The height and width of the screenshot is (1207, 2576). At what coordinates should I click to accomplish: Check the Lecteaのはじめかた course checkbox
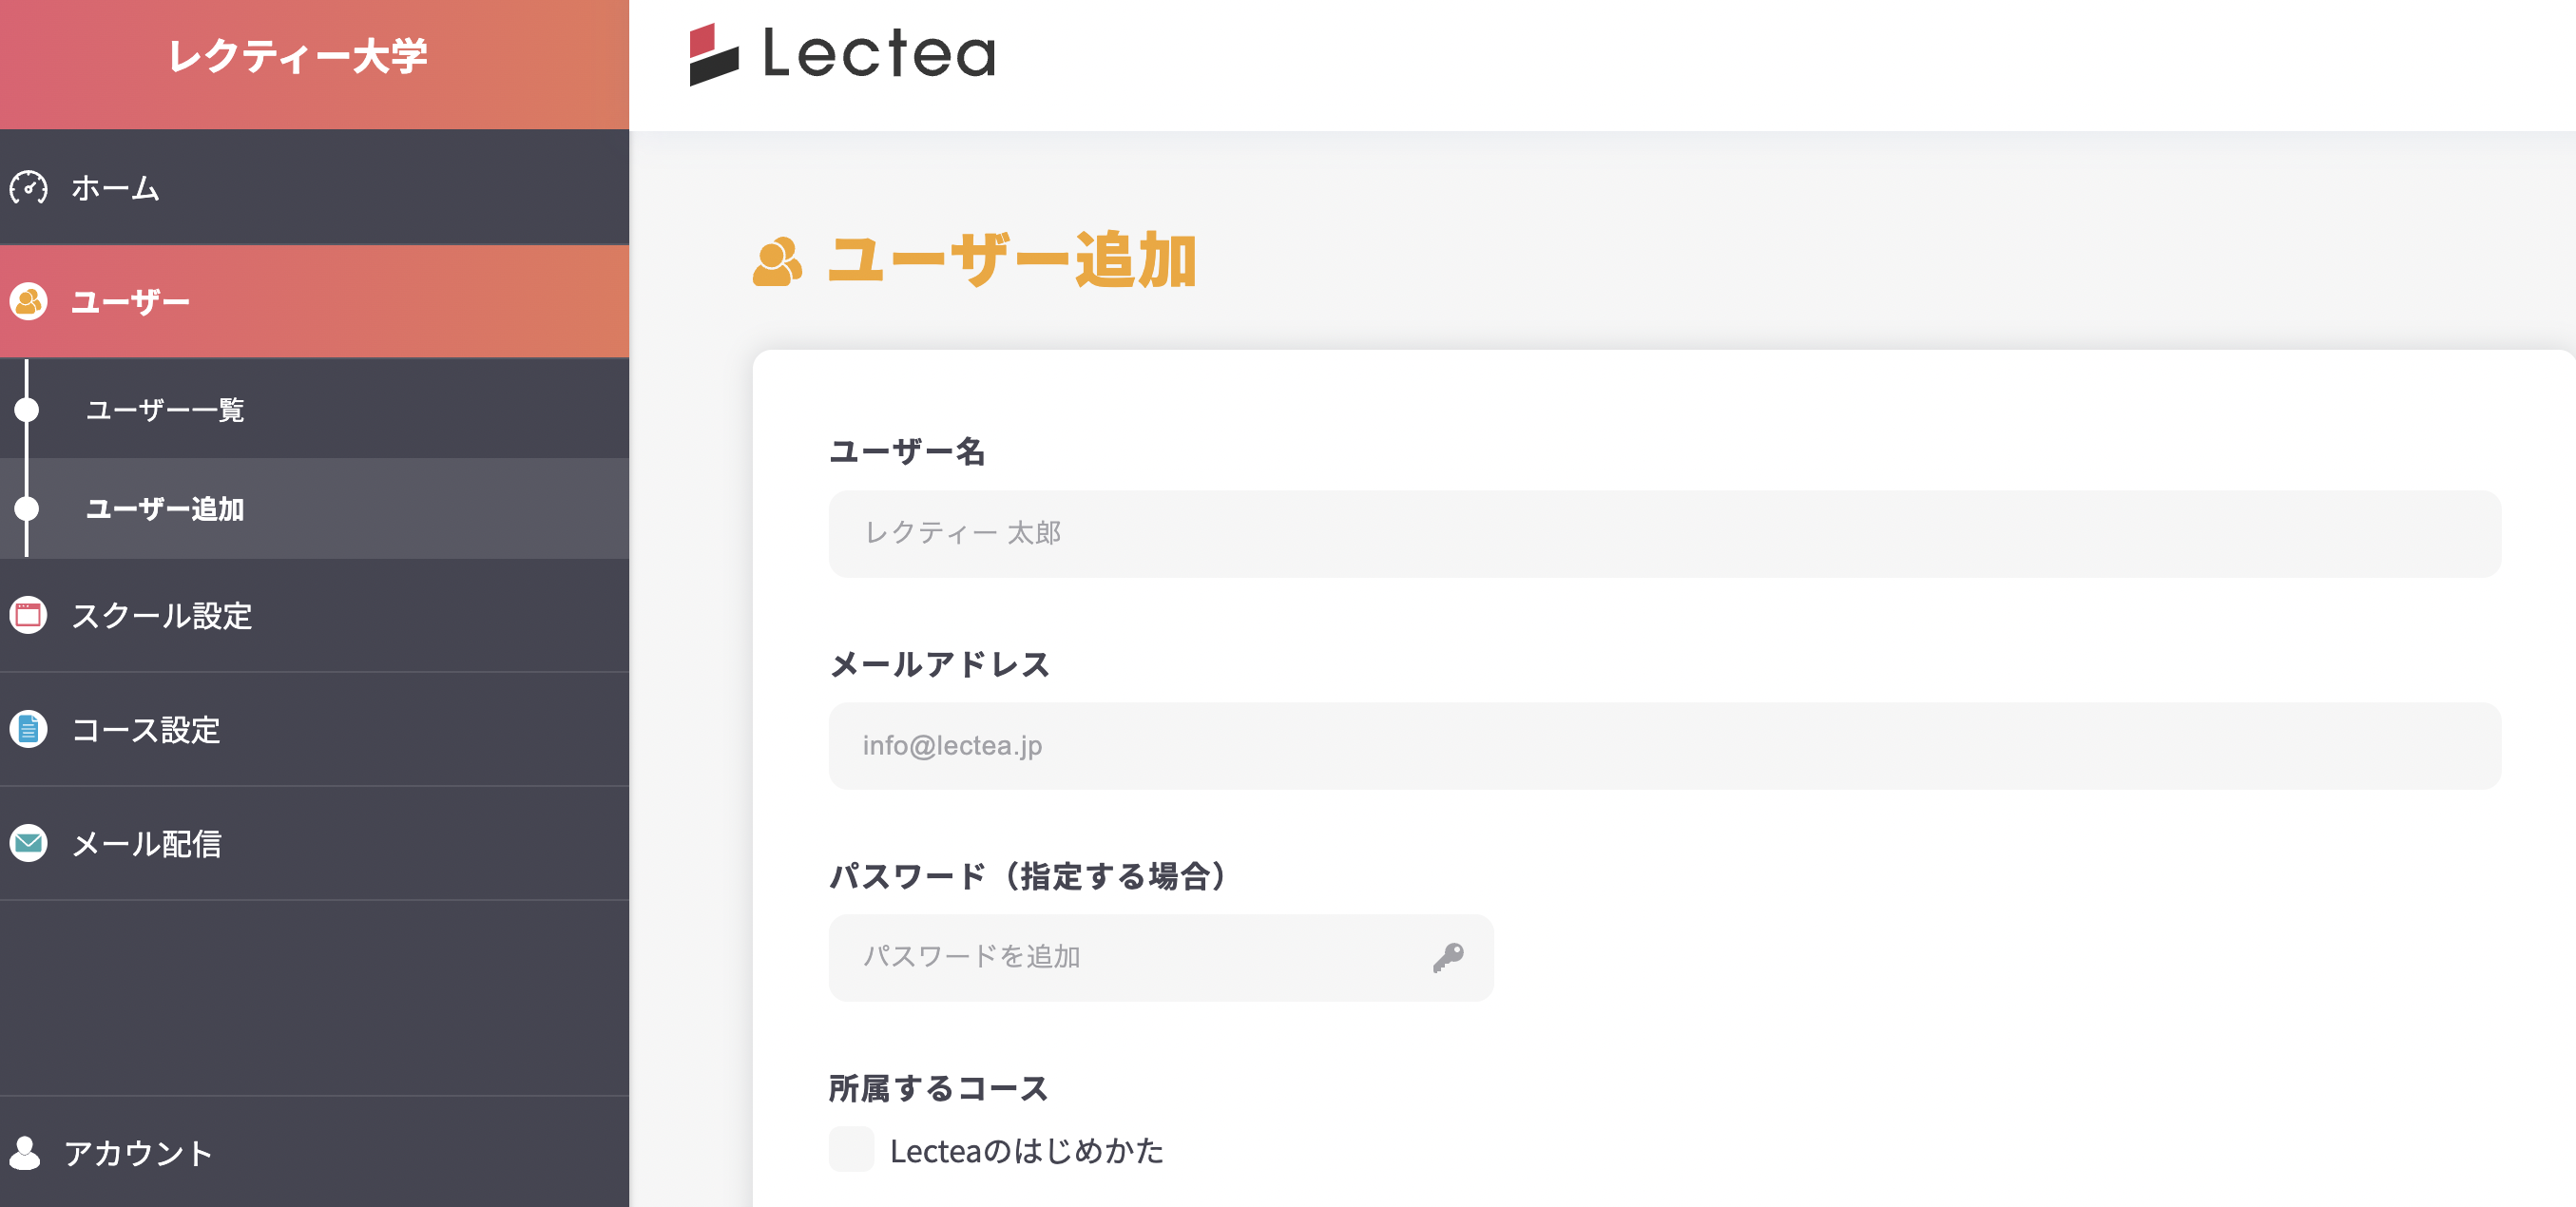point(851,1149)
